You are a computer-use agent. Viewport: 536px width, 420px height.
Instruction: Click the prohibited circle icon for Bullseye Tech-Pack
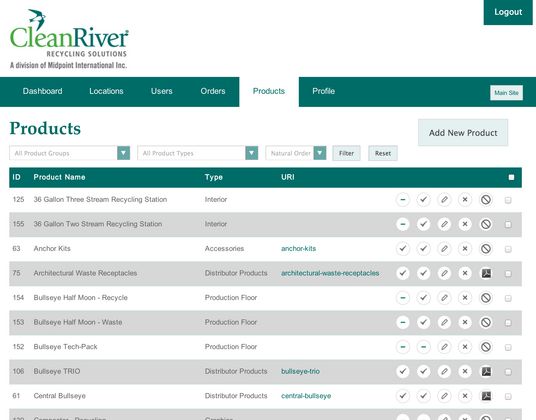point(486,347)
